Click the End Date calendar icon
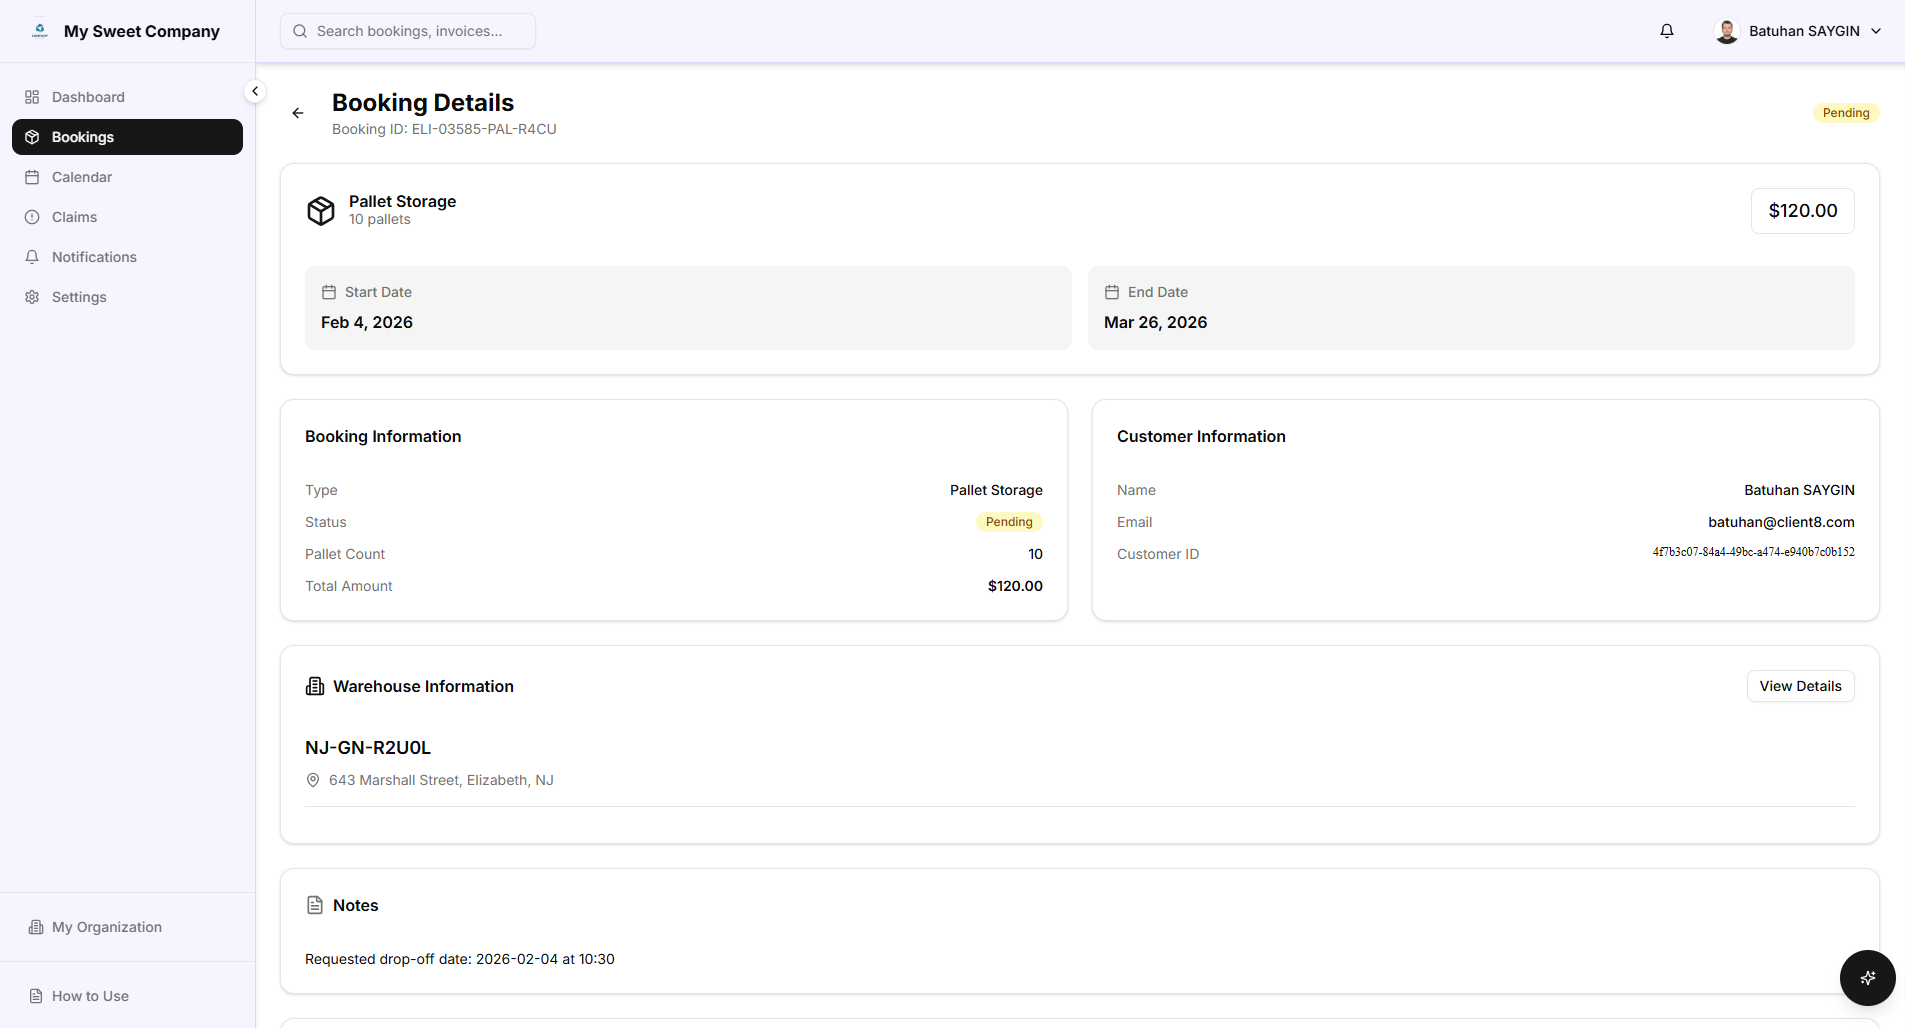 coord(1112,292)
